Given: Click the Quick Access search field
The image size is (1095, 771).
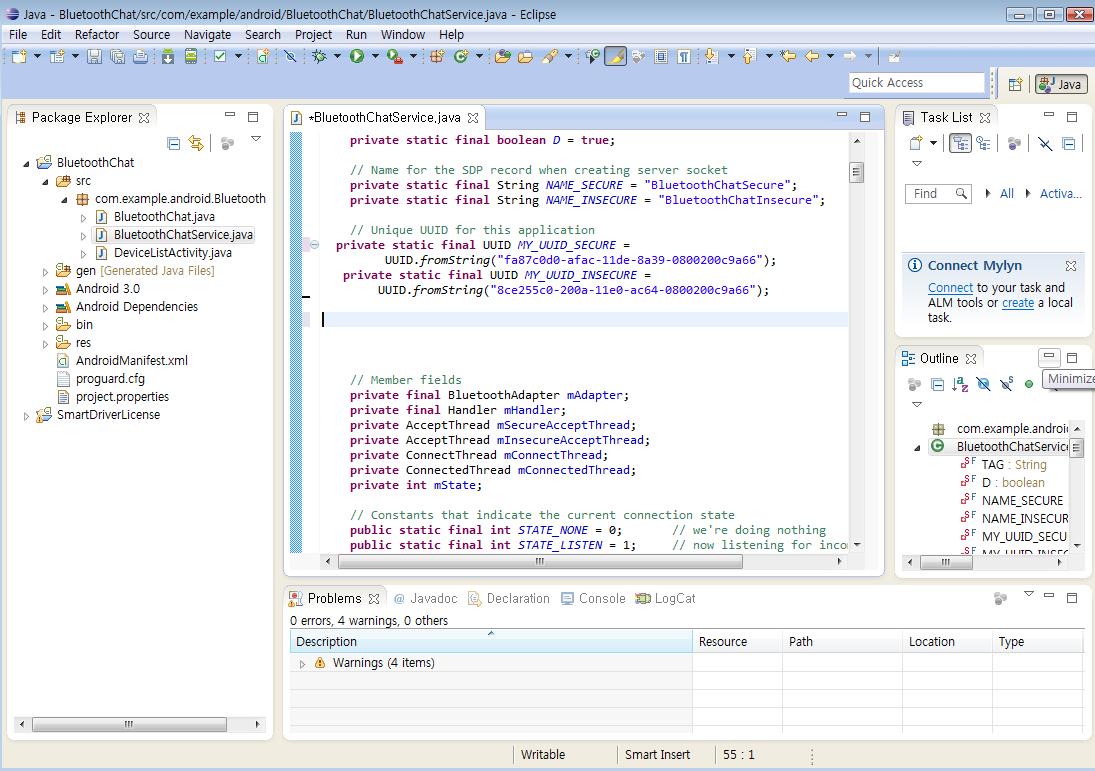Looking at the screenshot, I should (x=917, y=83).
